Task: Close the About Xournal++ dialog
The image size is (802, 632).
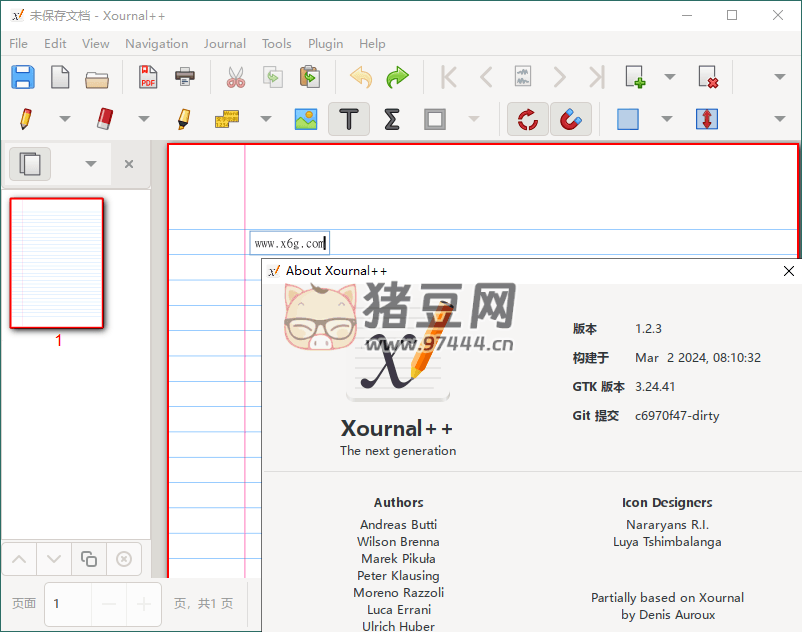Action: (x=788, y=271)
